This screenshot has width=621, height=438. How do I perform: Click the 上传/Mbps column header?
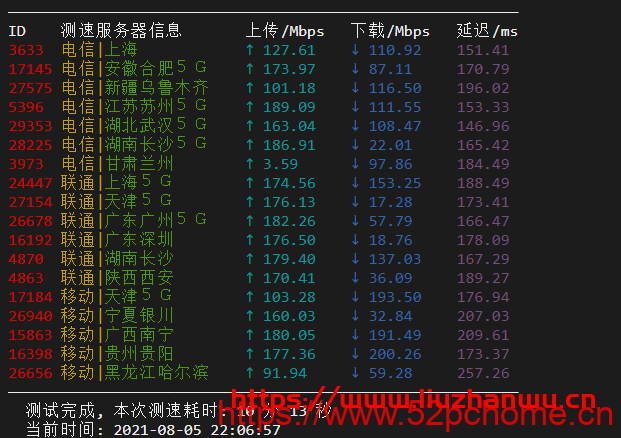[x=285, y=31]
